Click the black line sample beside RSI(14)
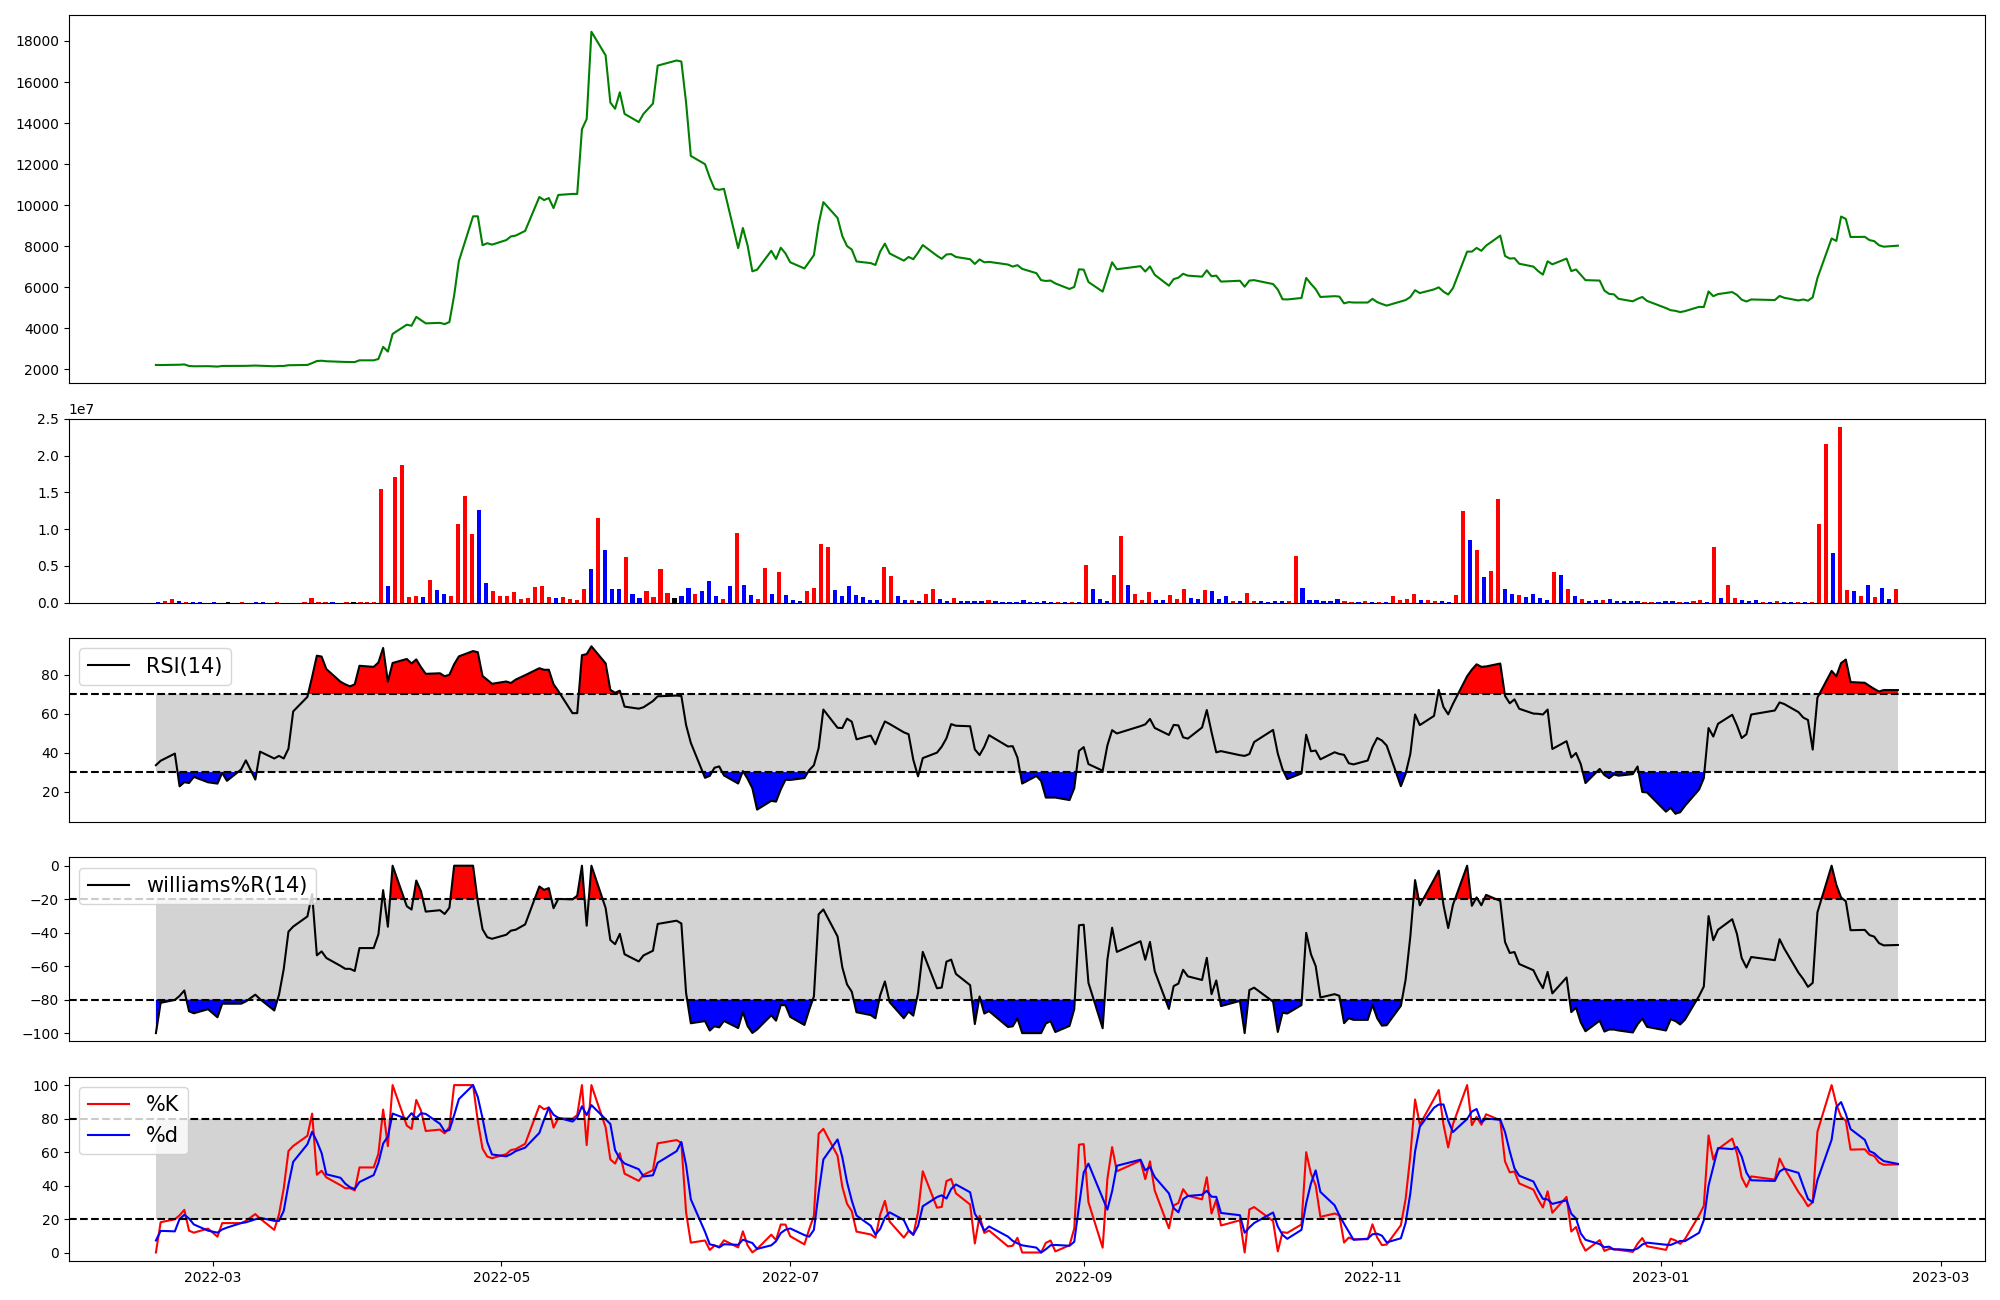This screenshot has width=2000, height=1300. [x=109, y=666]
